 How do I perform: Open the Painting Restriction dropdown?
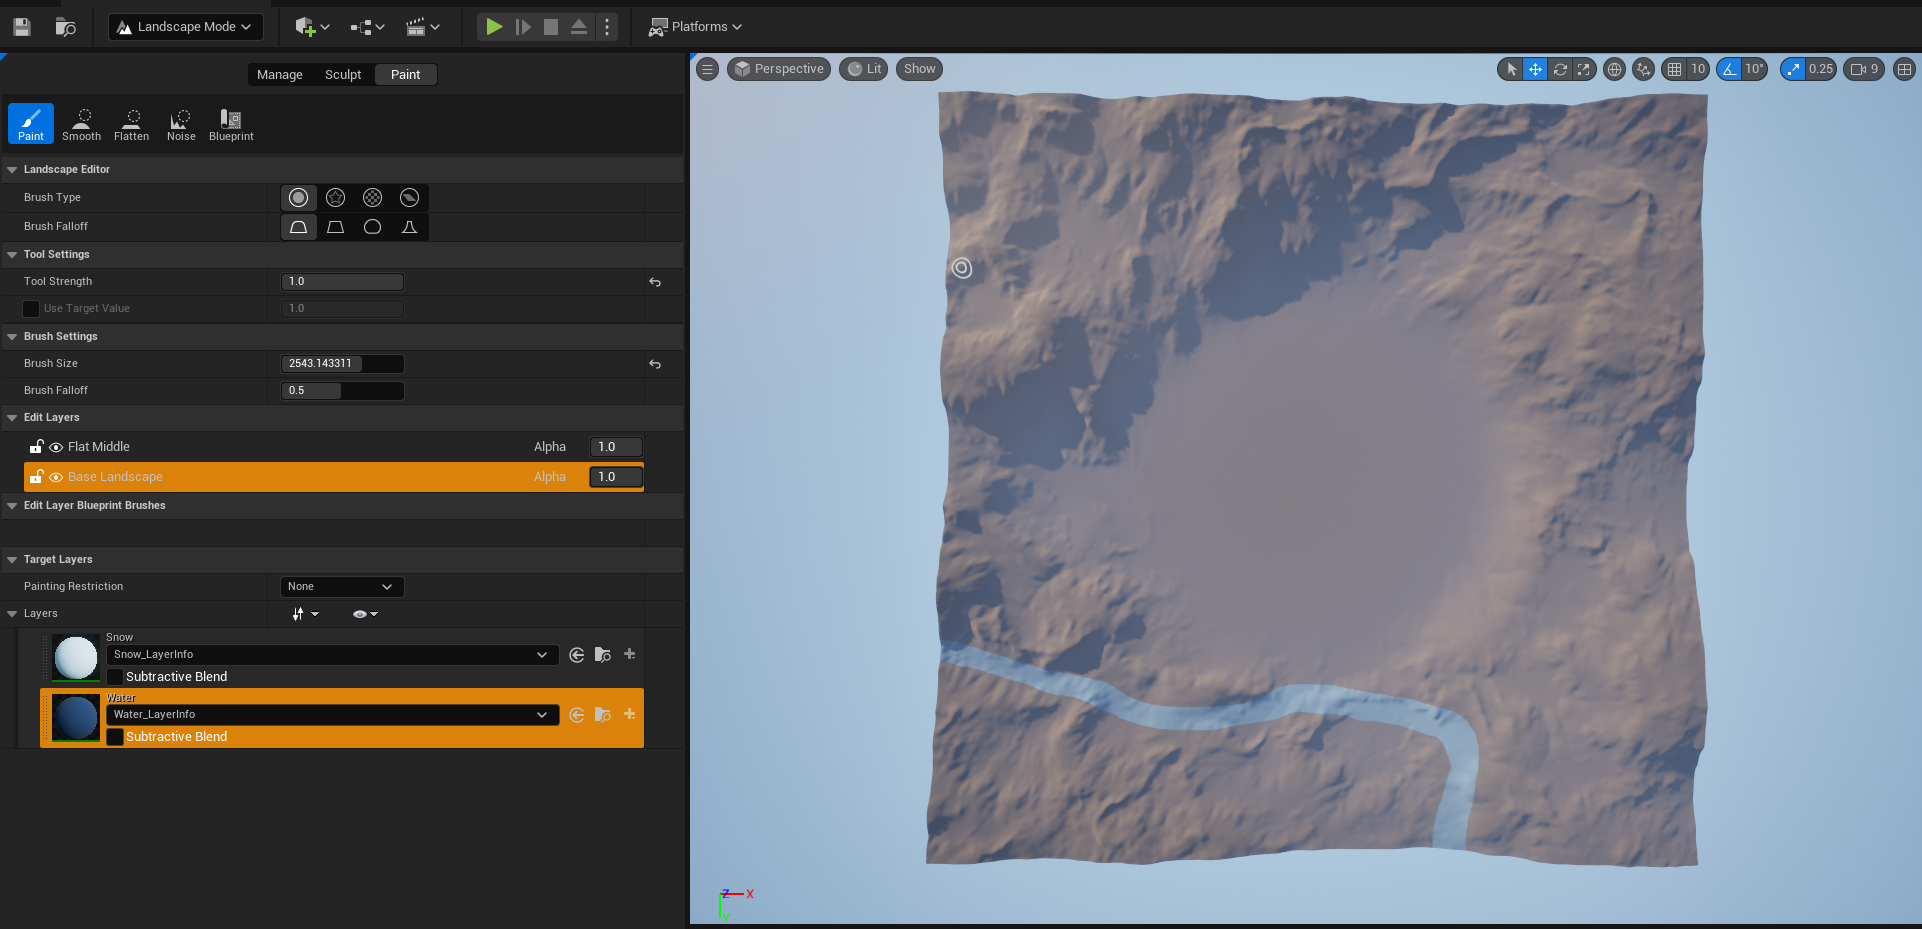341,587
